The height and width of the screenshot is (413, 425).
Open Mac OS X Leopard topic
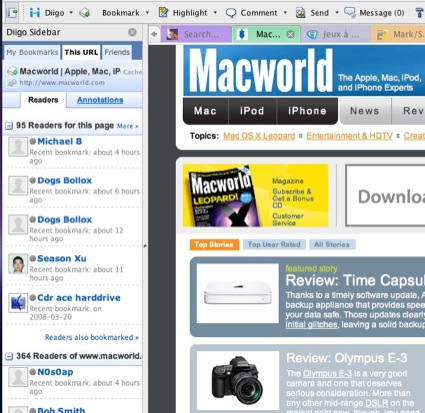pyautogui.click(x=259, y=136)
